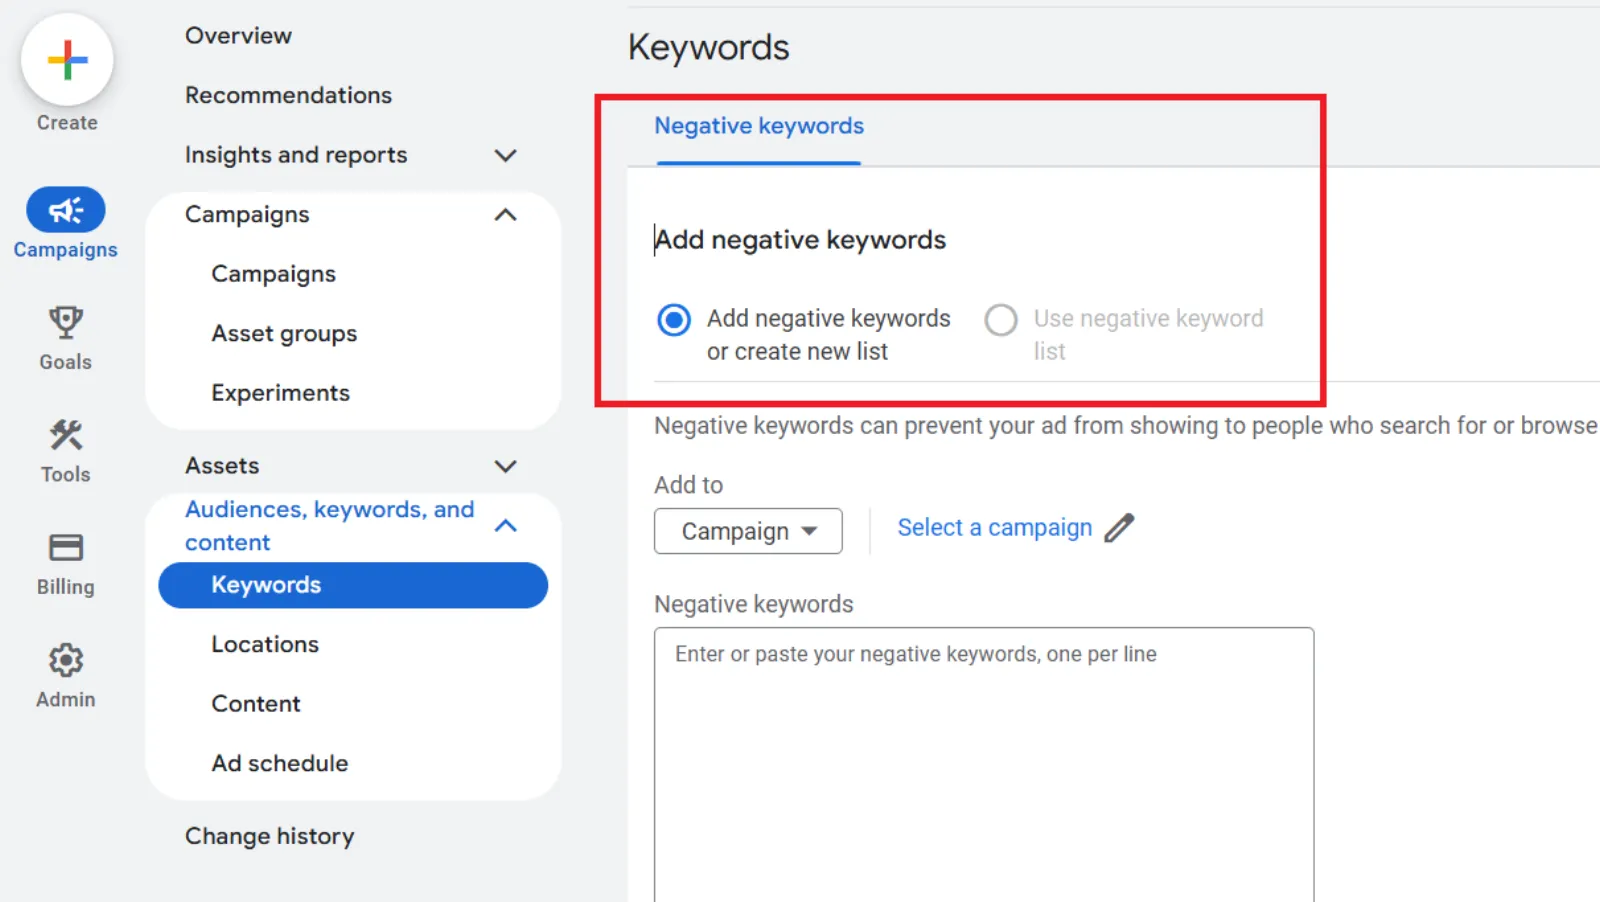Open the Campaign dropdown under Add to
The width and height of the screenshot is (1600, 902).
[748, 531]
